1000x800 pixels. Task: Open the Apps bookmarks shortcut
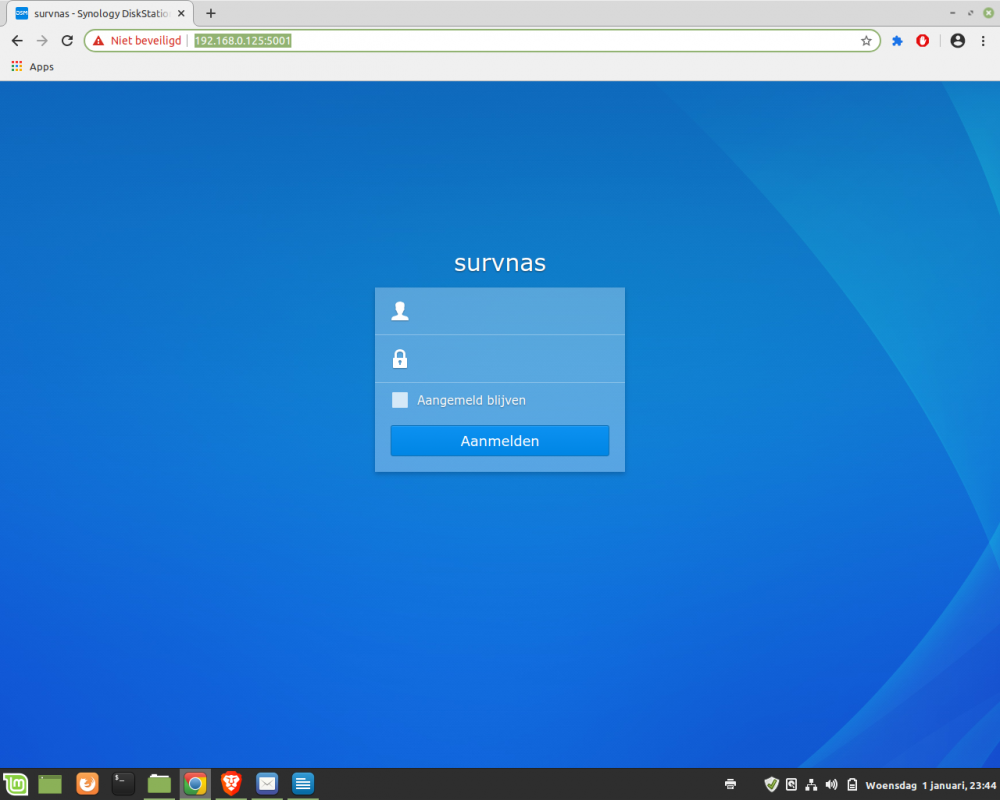pyautogui.click(x=33, y=67)
